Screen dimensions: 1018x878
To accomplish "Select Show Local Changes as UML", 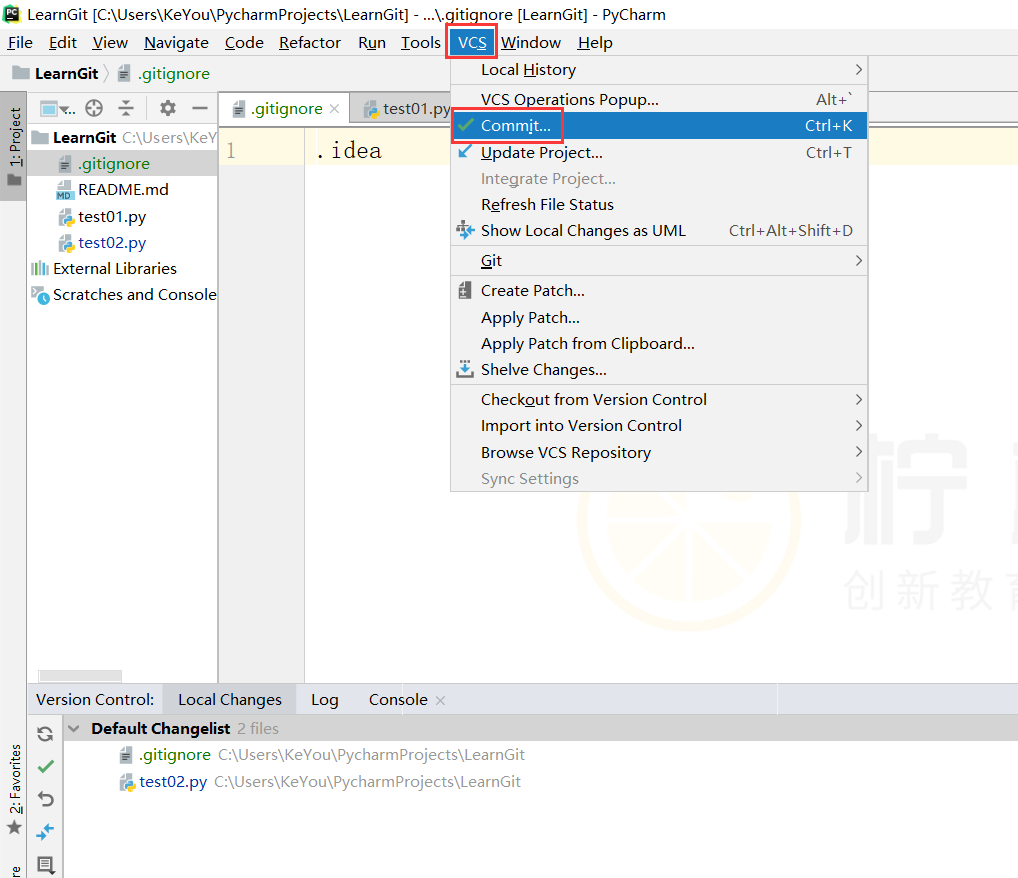I will coord(659,231).
